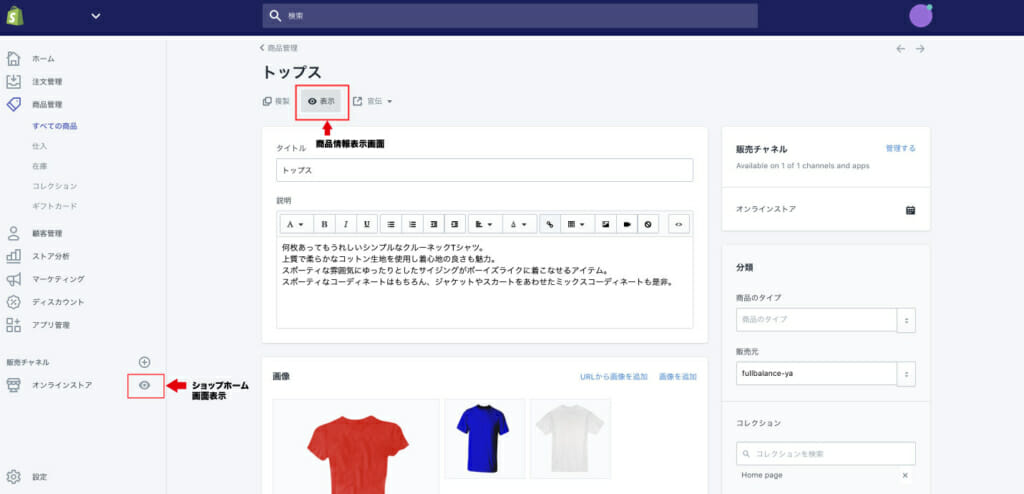
Task: Click the clear formatting icon in the editor
Action: click(648, 224)
